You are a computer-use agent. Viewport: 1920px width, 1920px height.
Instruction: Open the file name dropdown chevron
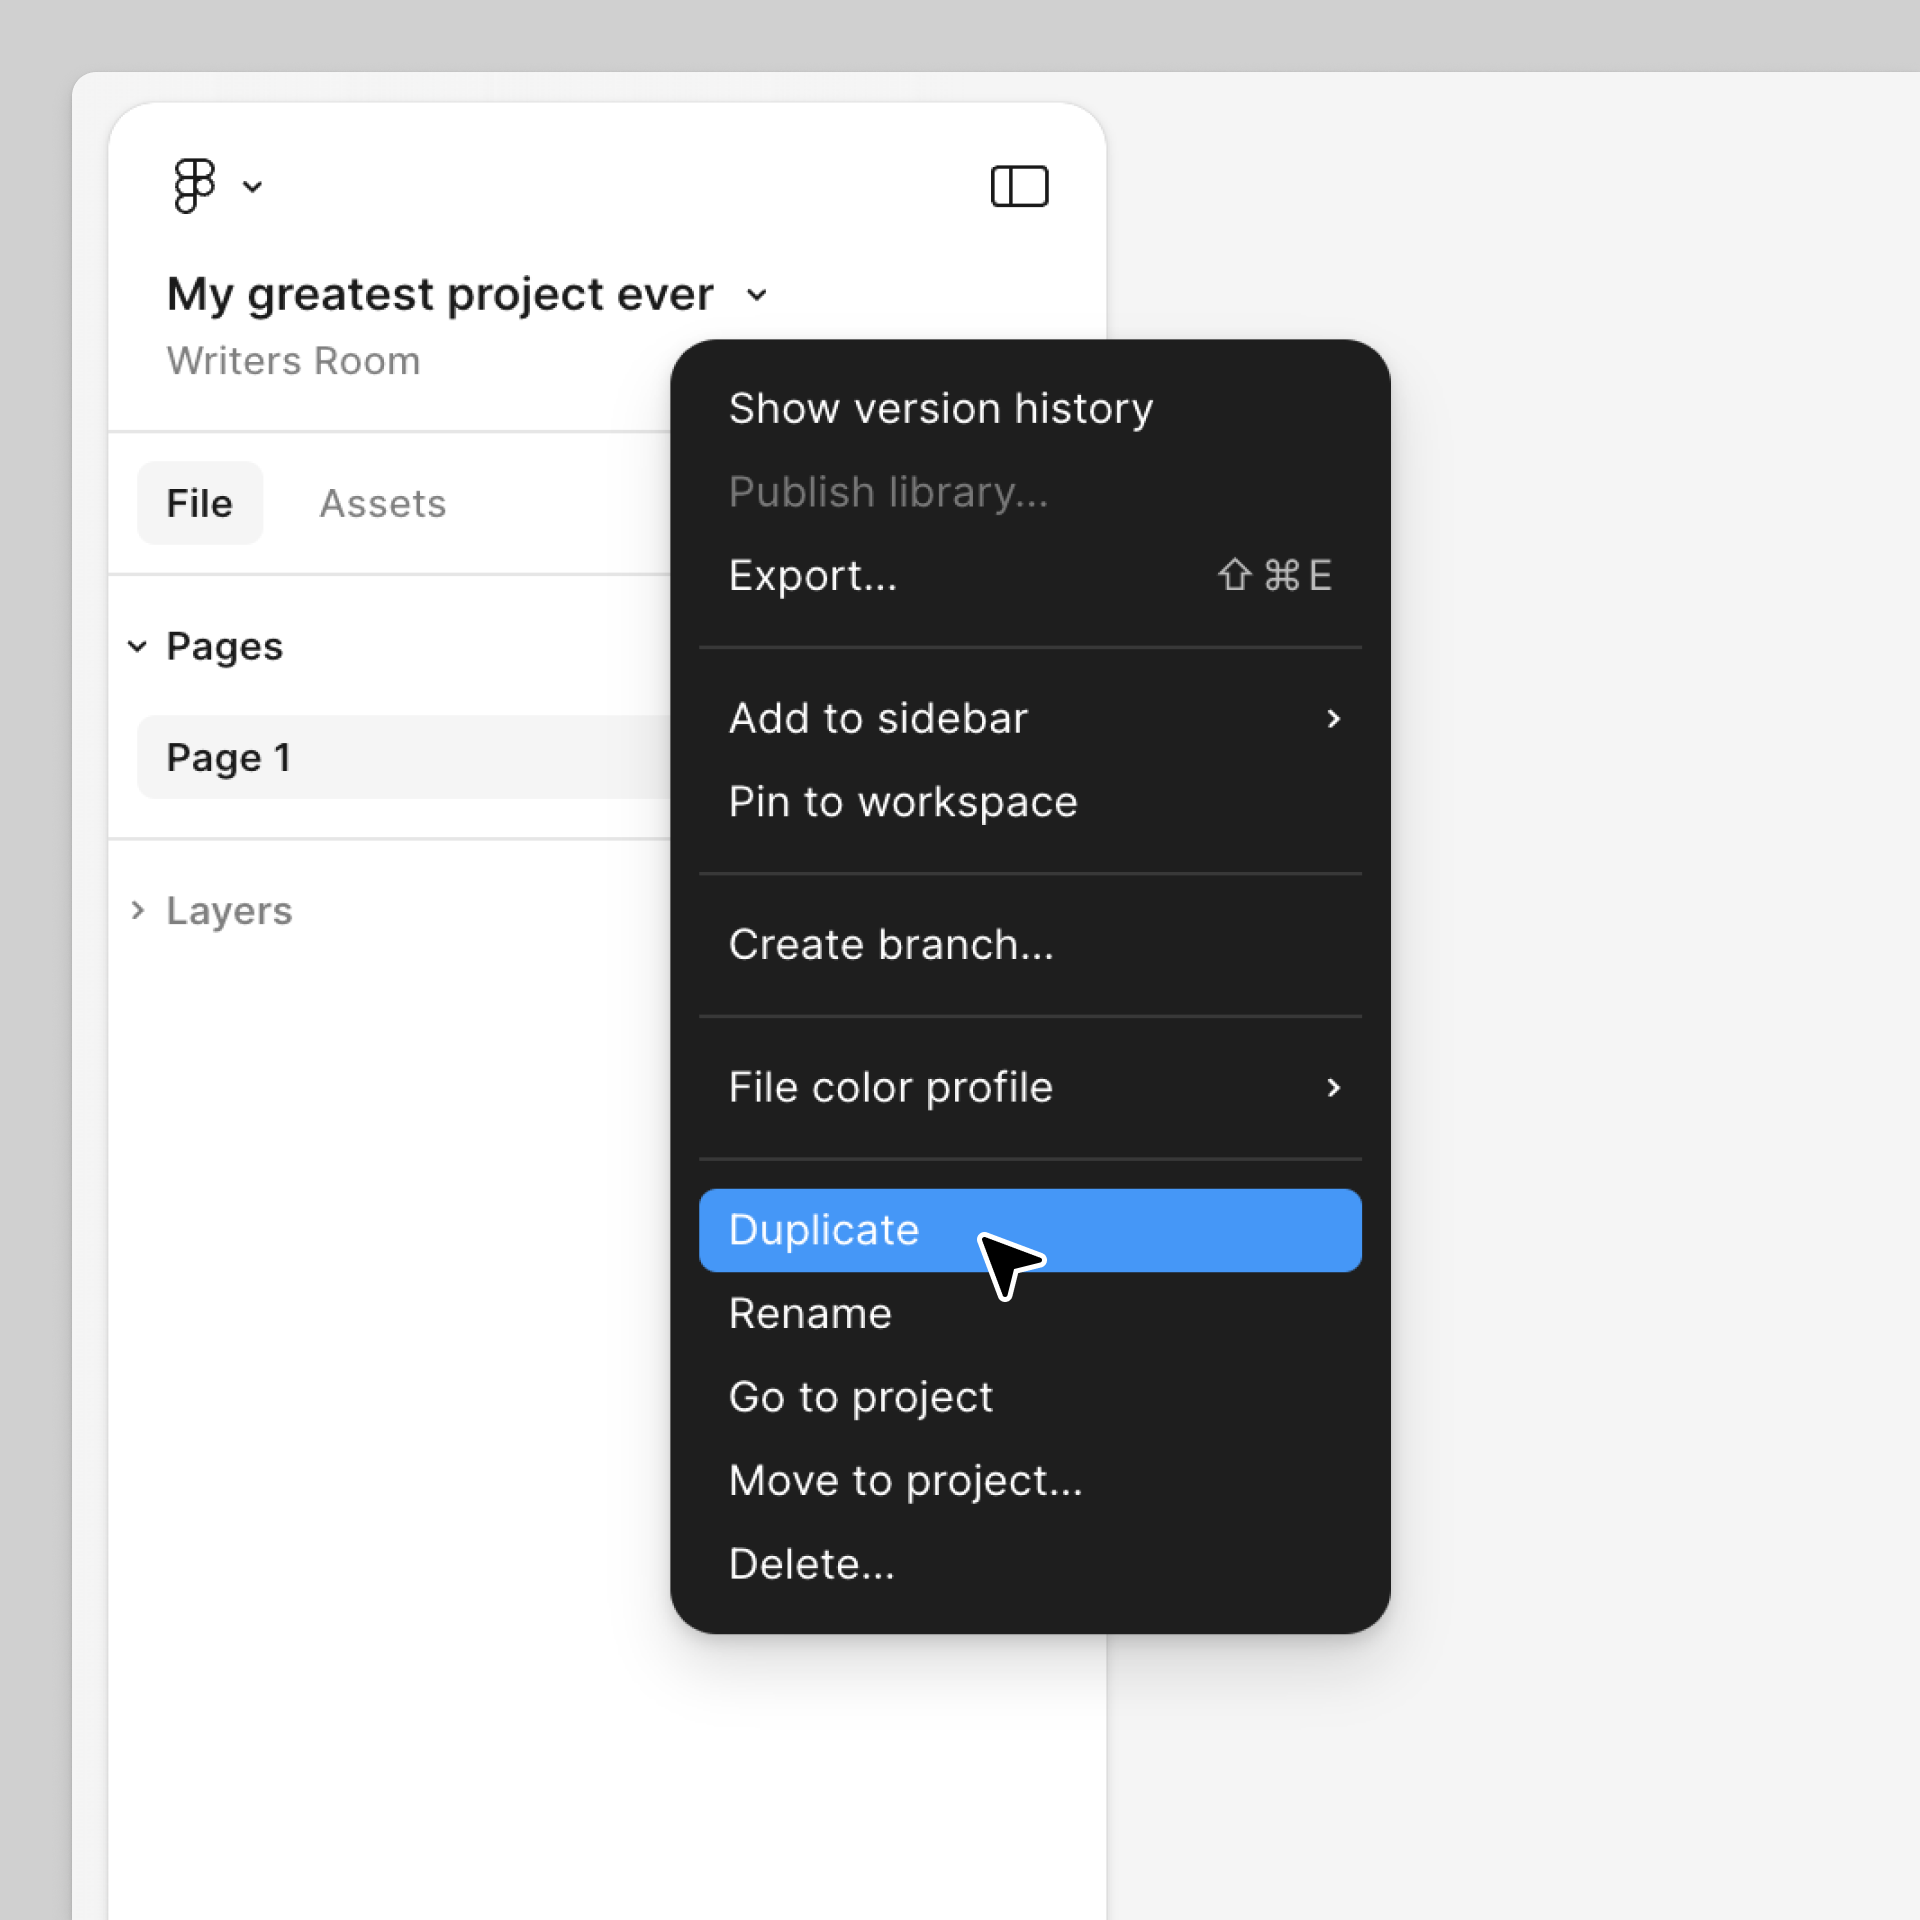point(756,294)
